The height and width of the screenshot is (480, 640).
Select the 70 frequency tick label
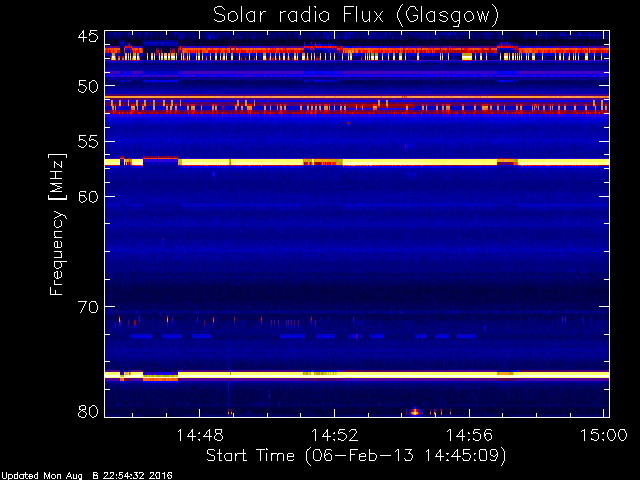tap(88, 307)
